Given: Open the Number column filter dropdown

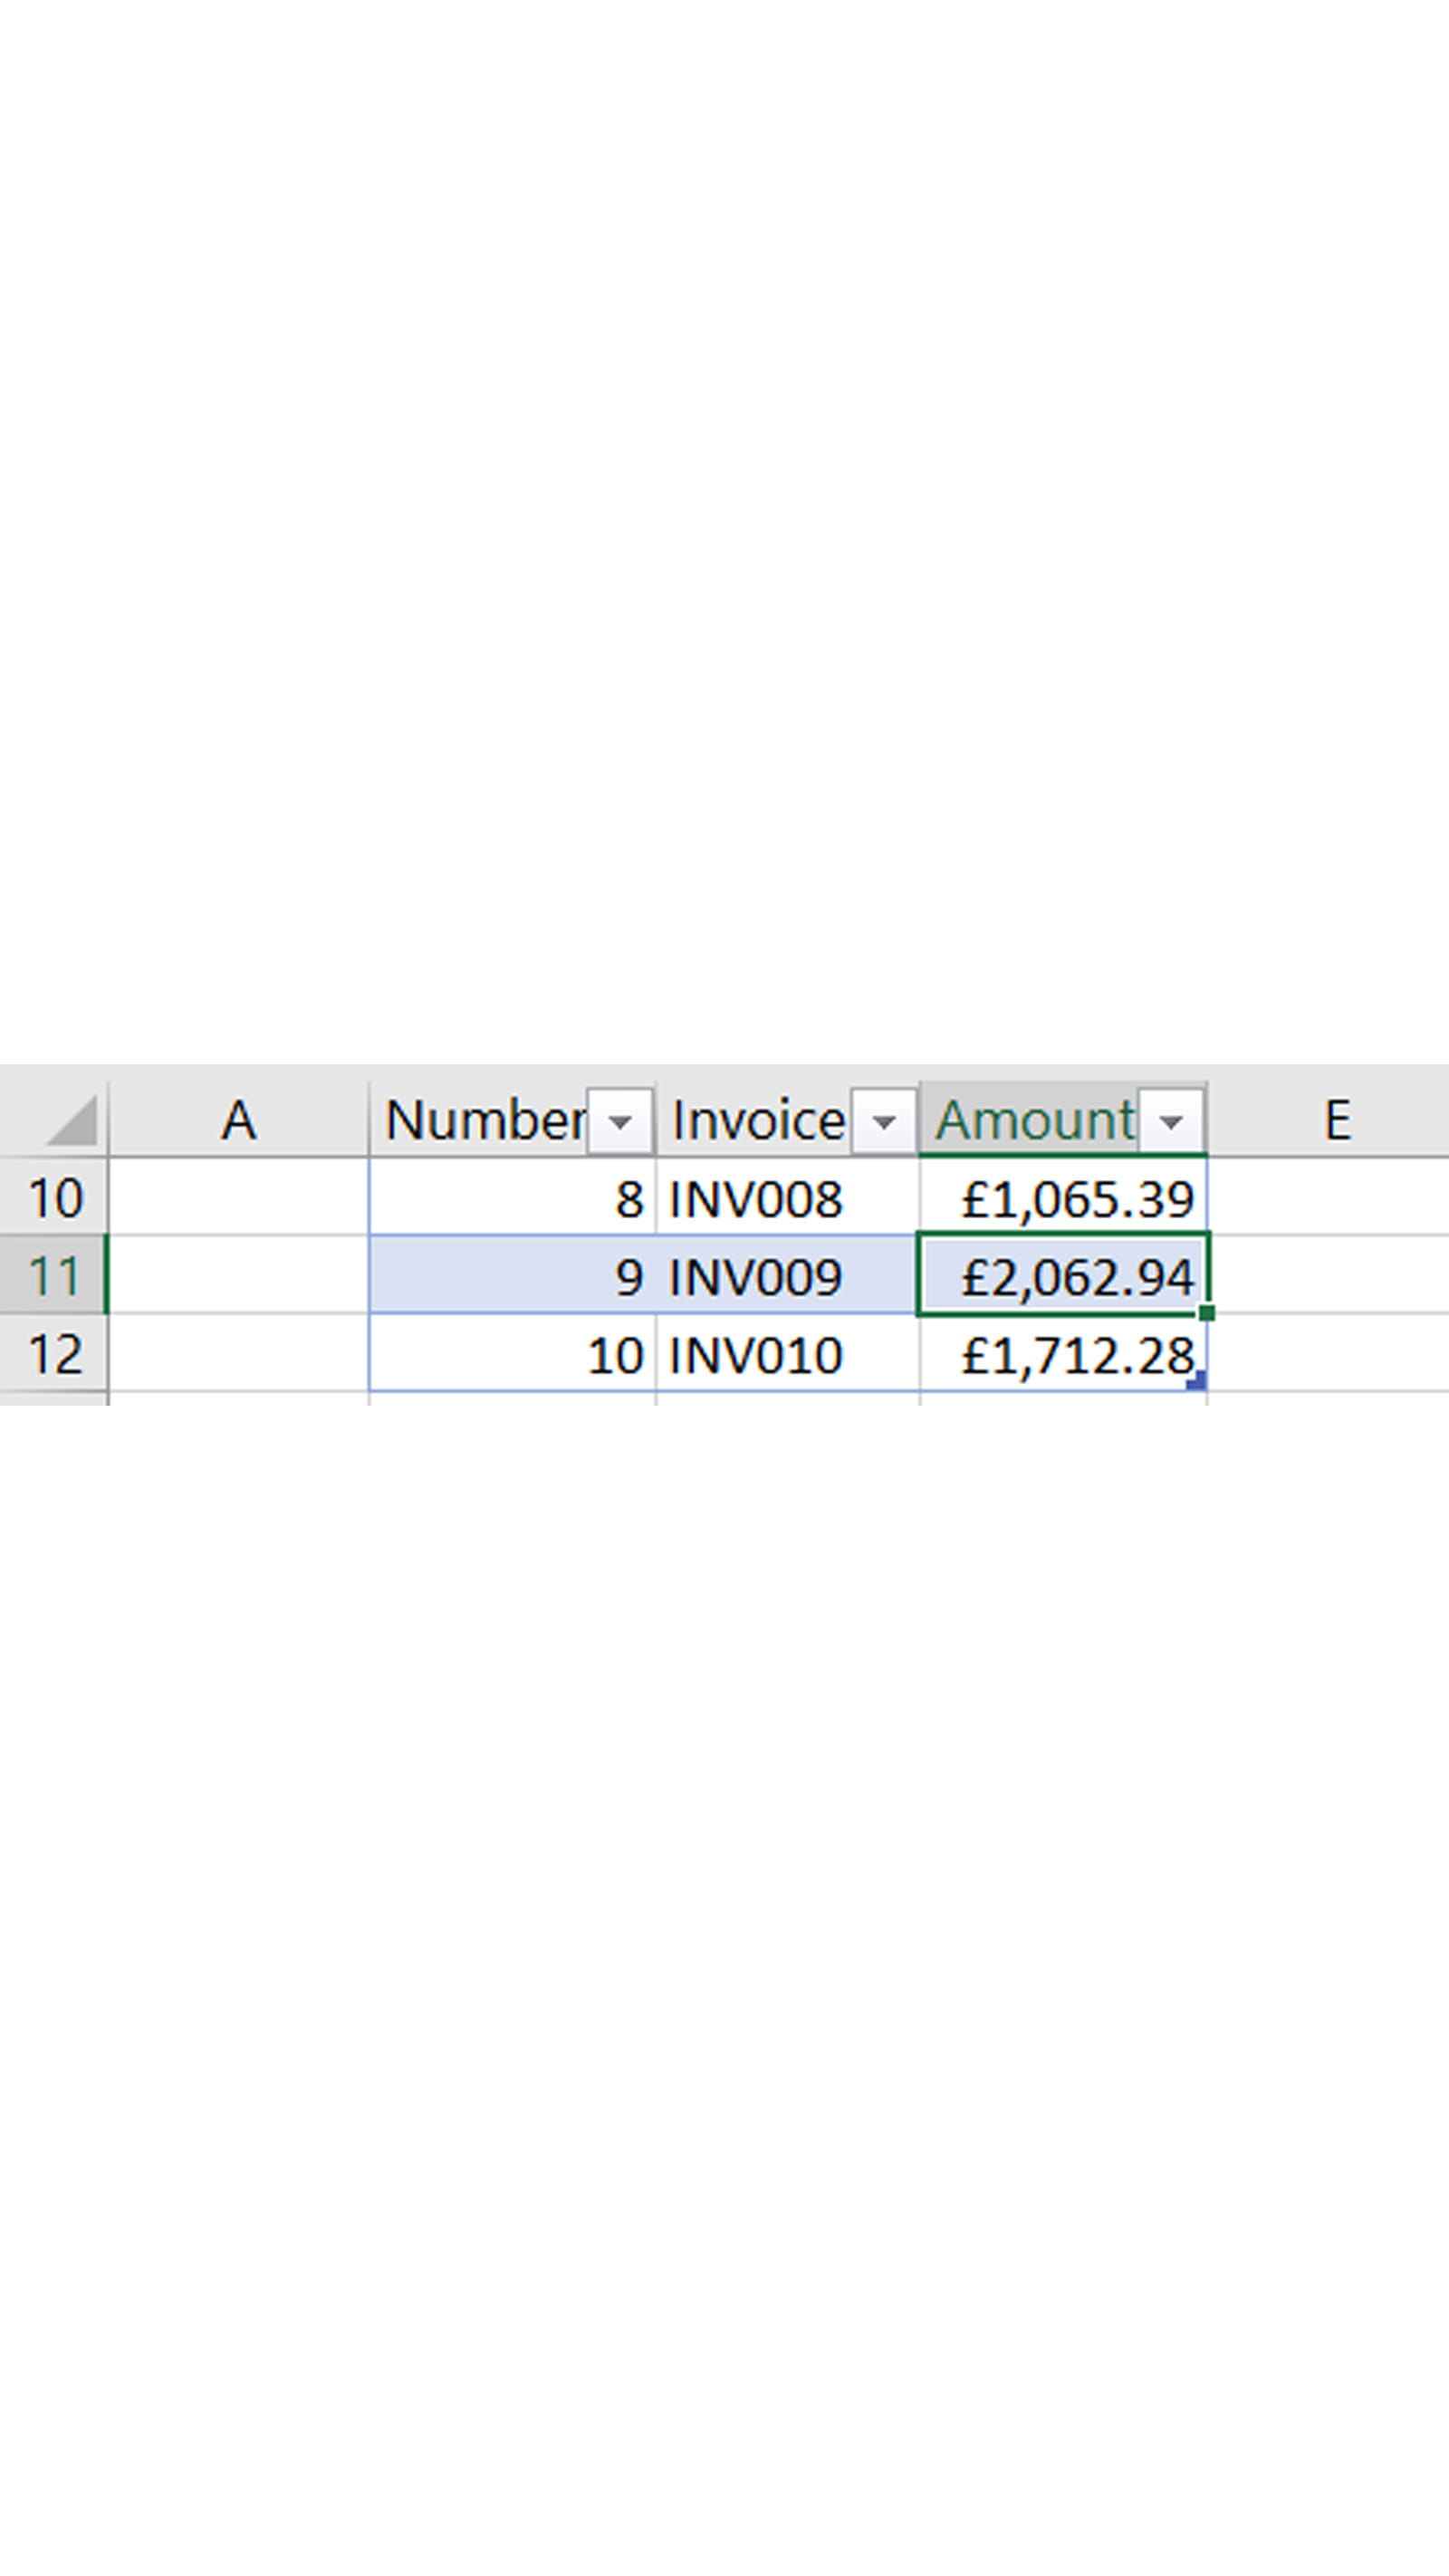Looking at the screenshot, I should (619, 1122).
